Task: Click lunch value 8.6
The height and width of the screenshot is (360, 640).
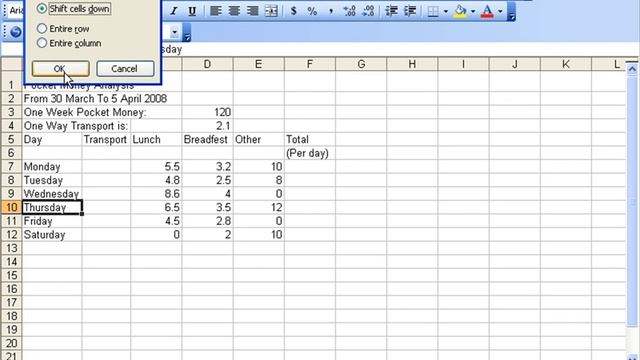Action: pyautogui.click(x=156, y=194)
